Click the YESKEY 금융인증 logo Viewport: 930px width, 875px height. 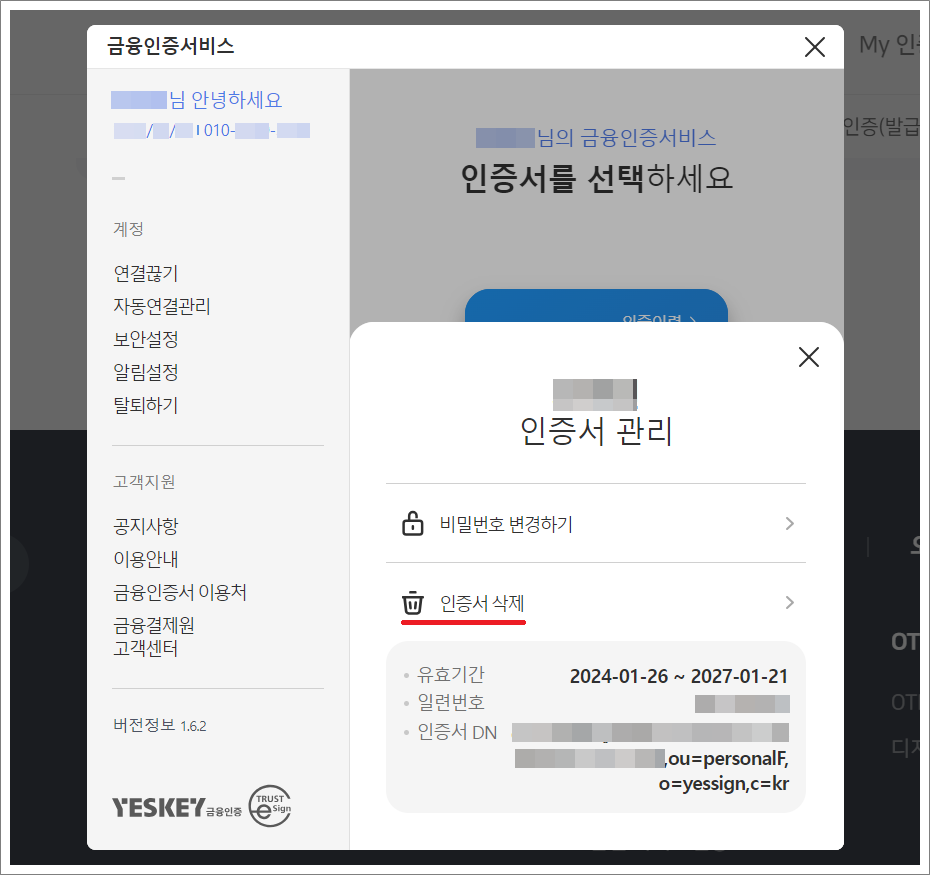(177, 807)
